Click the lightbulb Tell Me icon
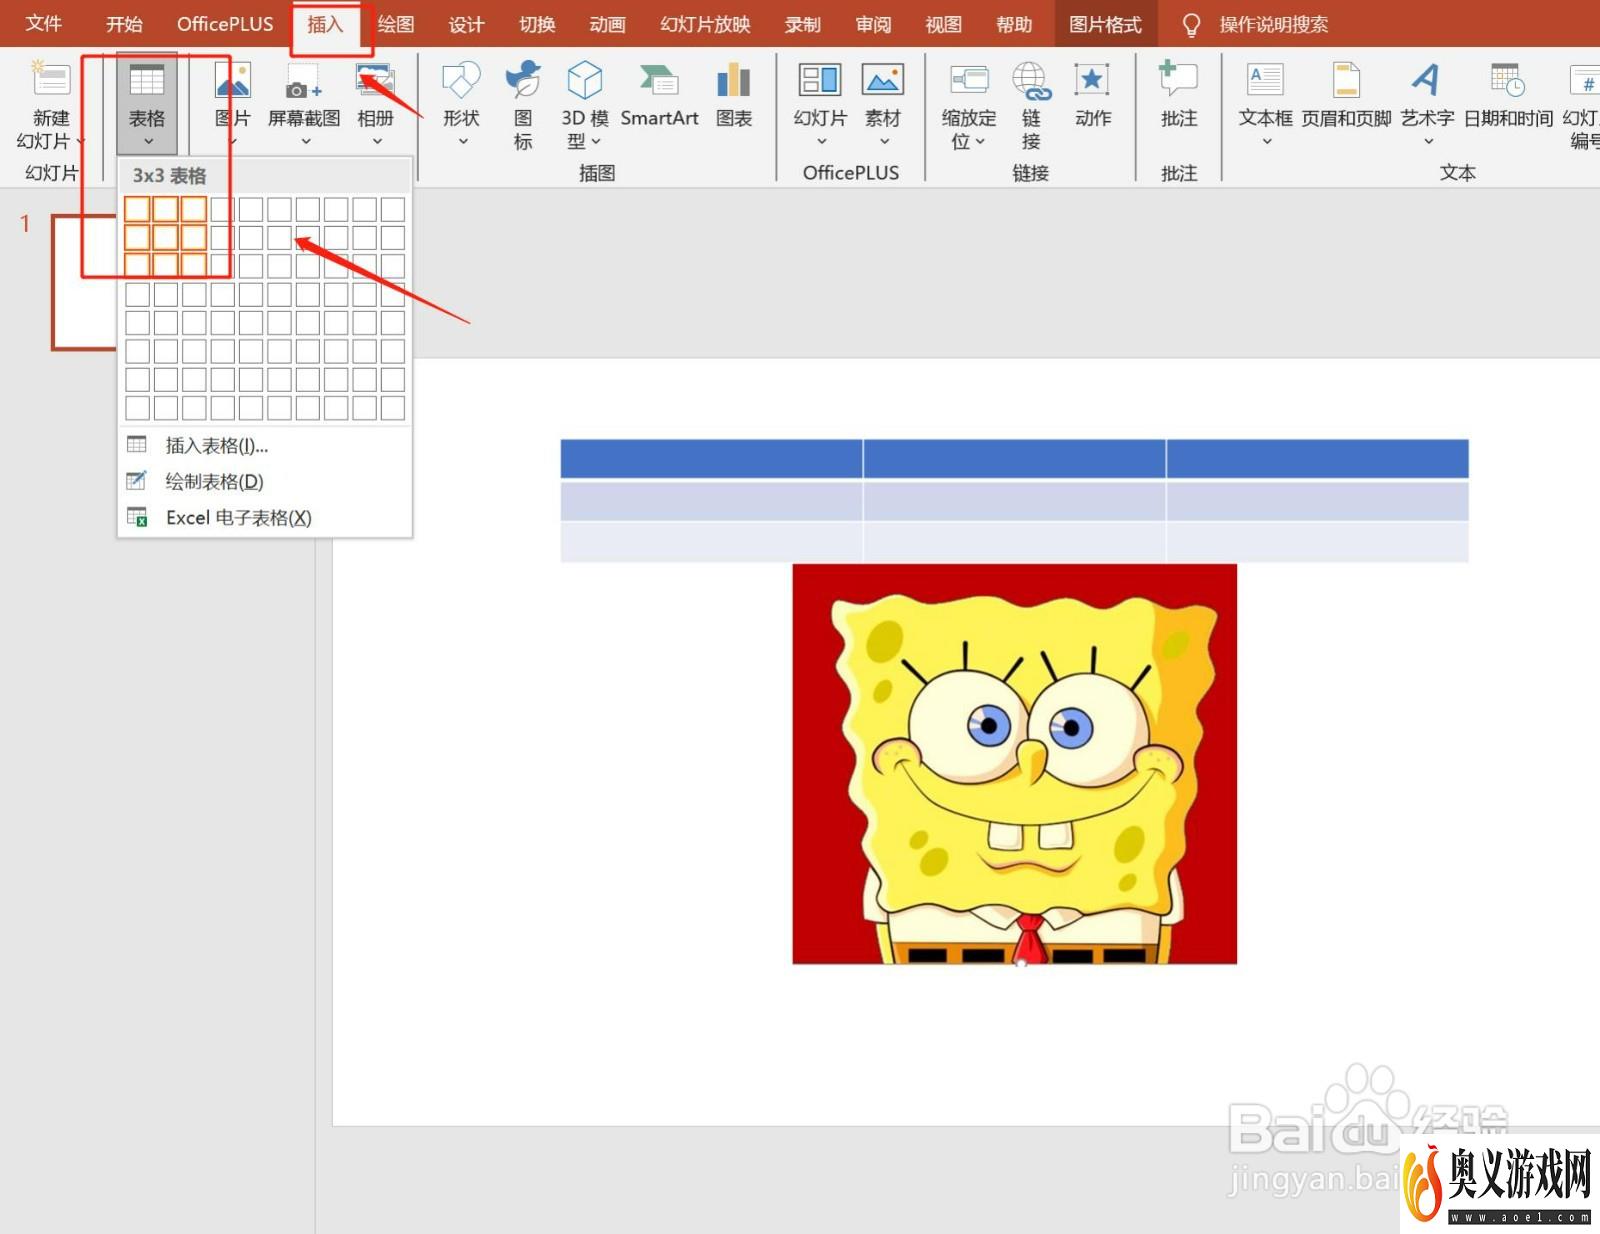The image size is (1600, 1234). point(1191,25)
